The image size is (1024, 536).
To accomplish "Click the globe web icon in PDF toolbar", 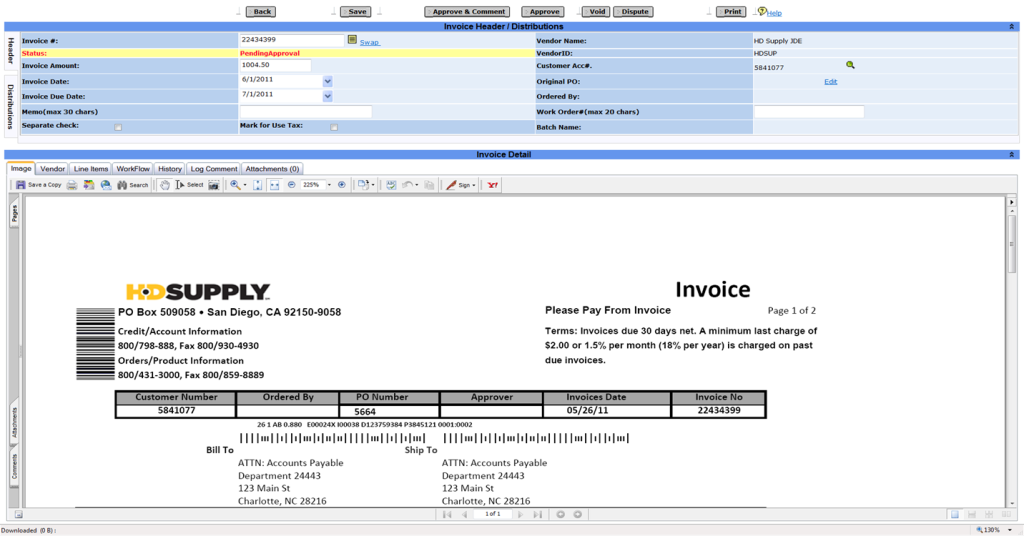I will pyautogui.click(x=106, y=185).
